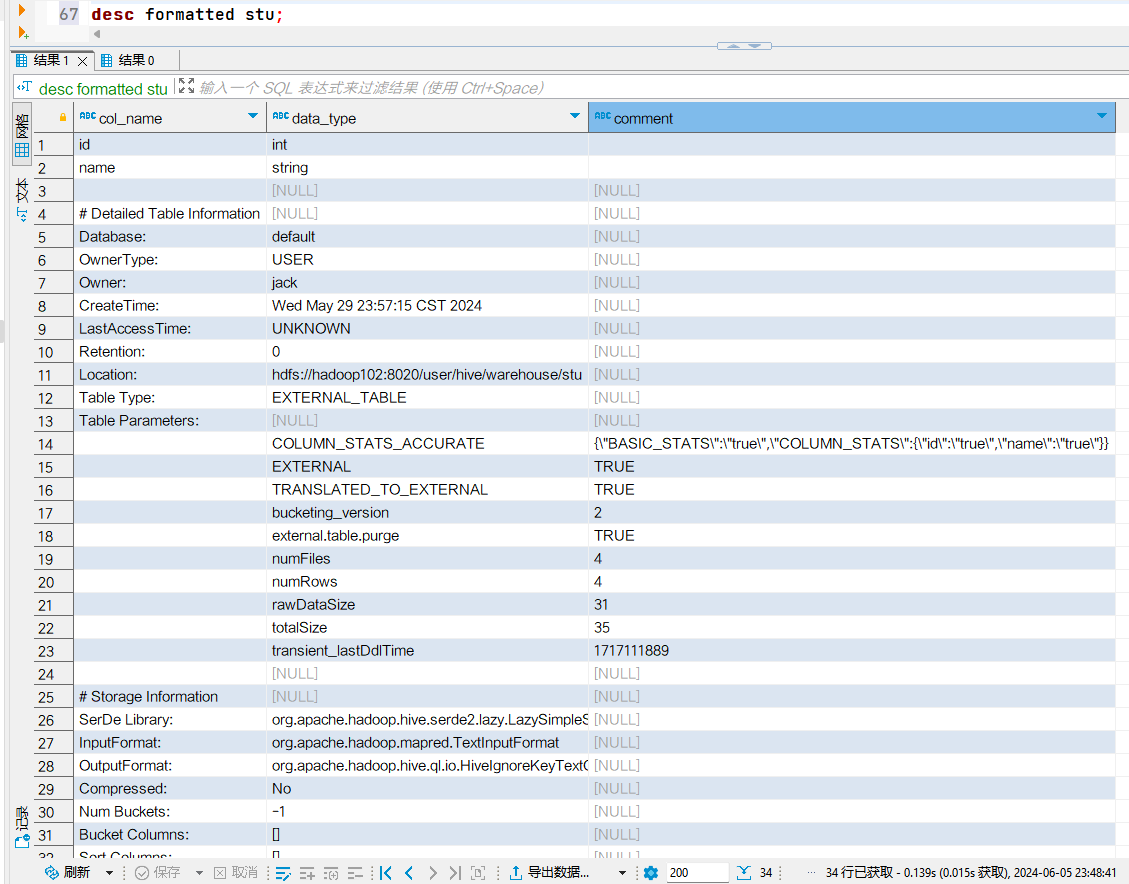
Task: Select the CreateTime value Wed May 29 cell
Action: click(x=428, y=305)
